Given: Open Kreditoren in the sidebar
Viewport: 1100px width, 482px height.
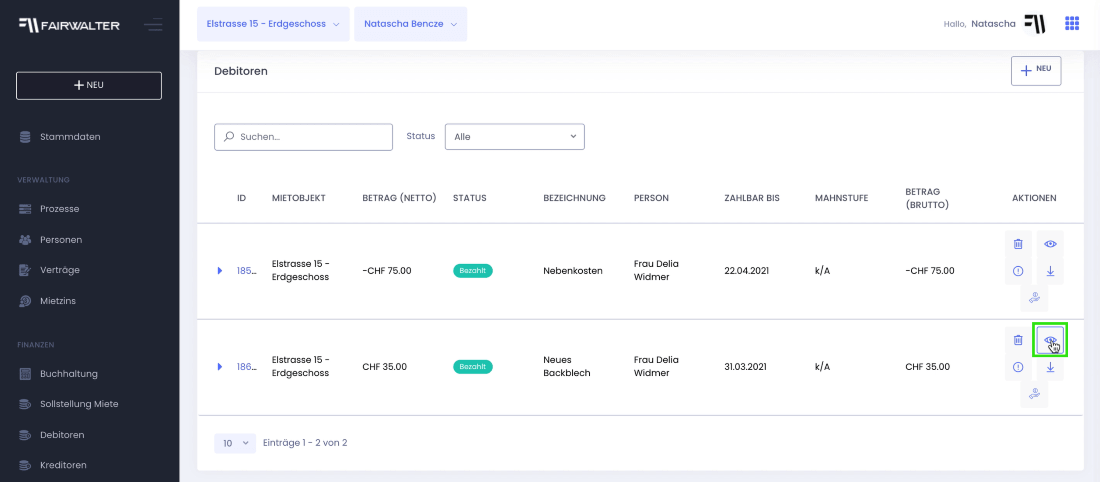Looking at the screenshot, I should pyautogui.click(x=63, y=465).
